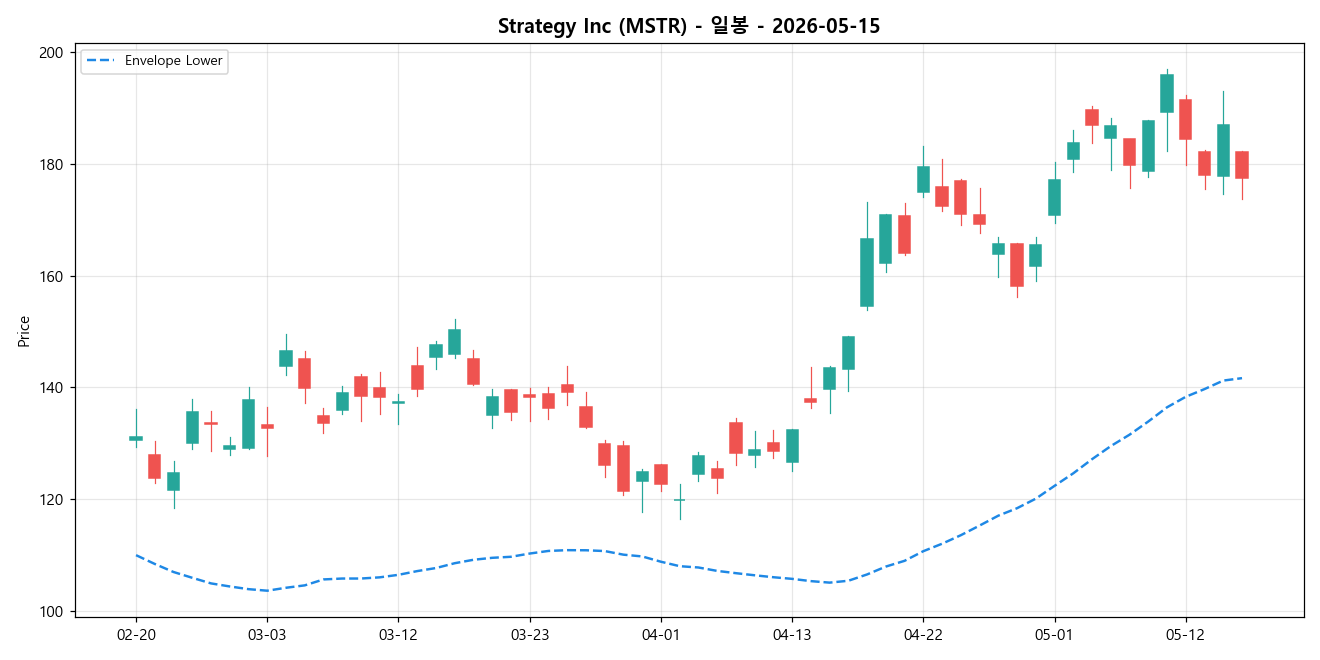Click the x-axis date label 04-01
This screenshot has width=1320, height=660.
660,635
